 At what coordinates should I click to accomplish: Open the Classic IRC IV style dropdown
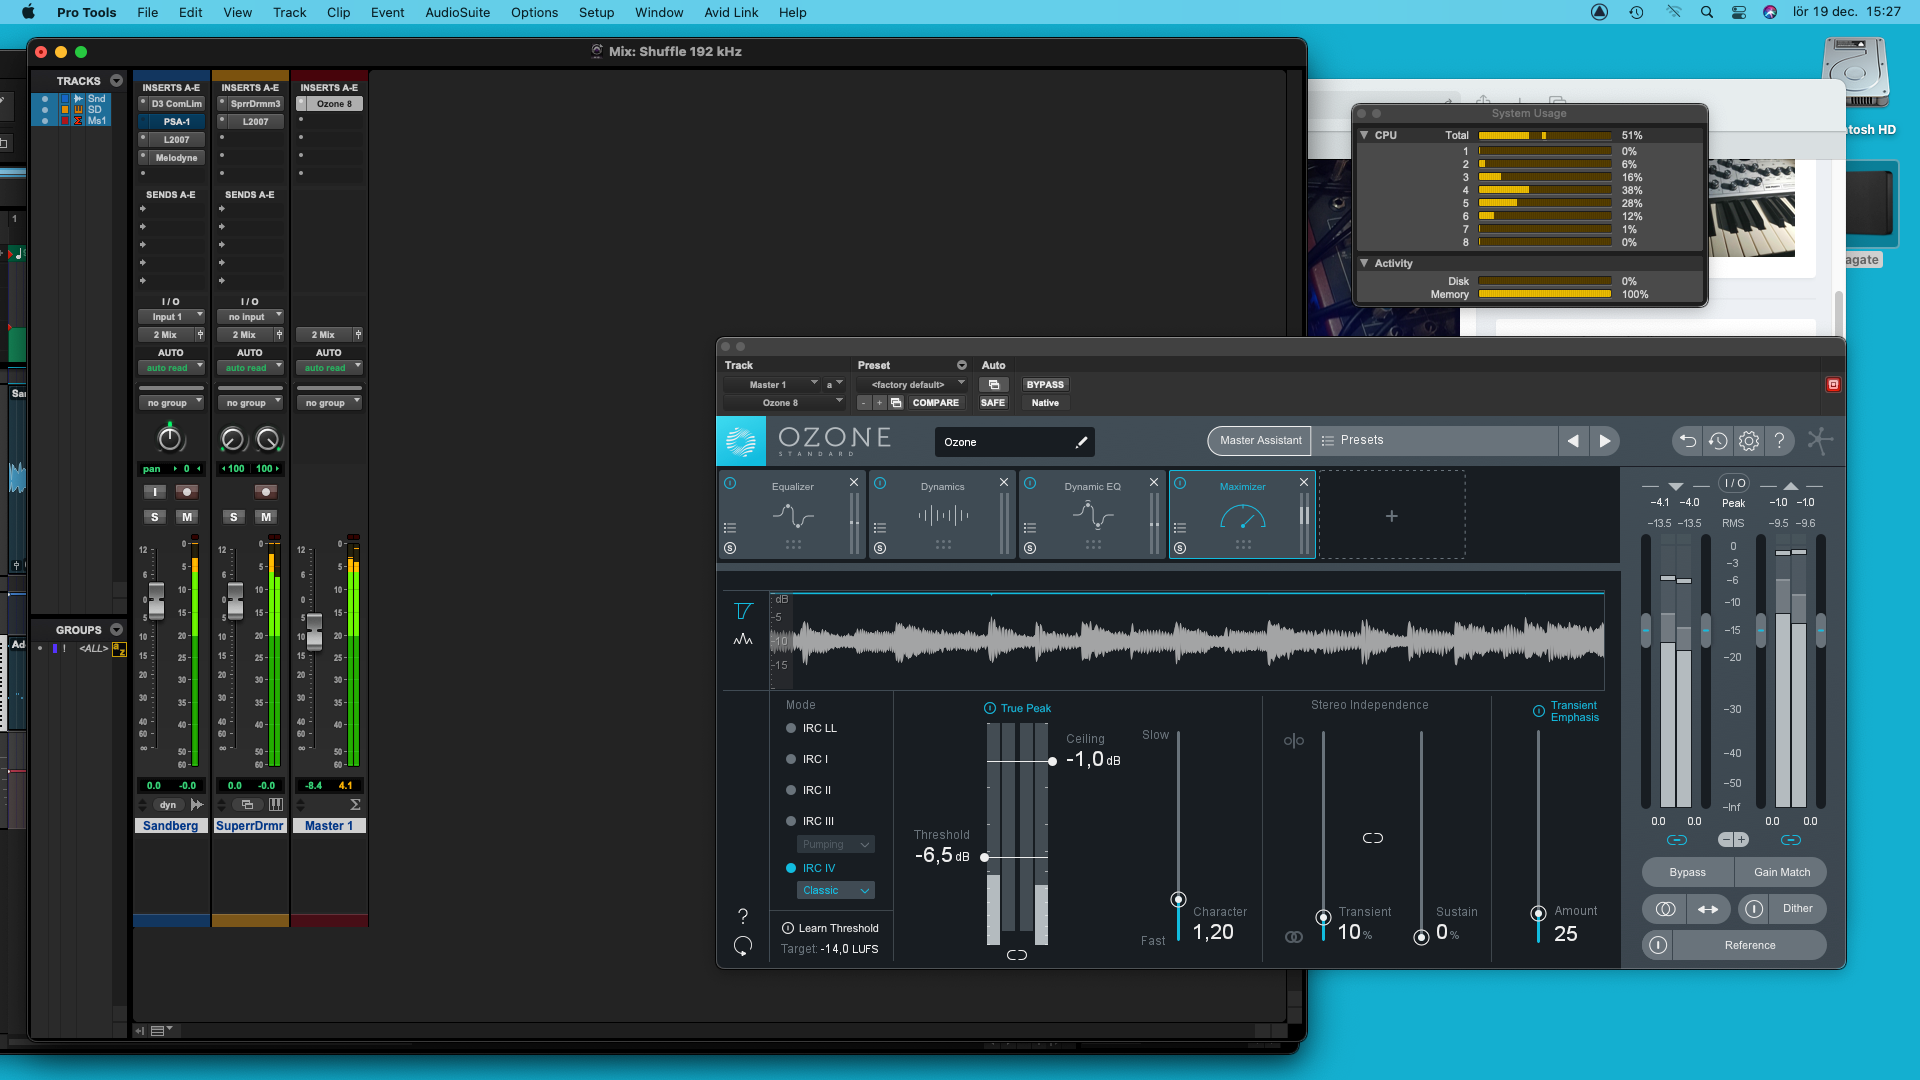[x=836, y=890]
